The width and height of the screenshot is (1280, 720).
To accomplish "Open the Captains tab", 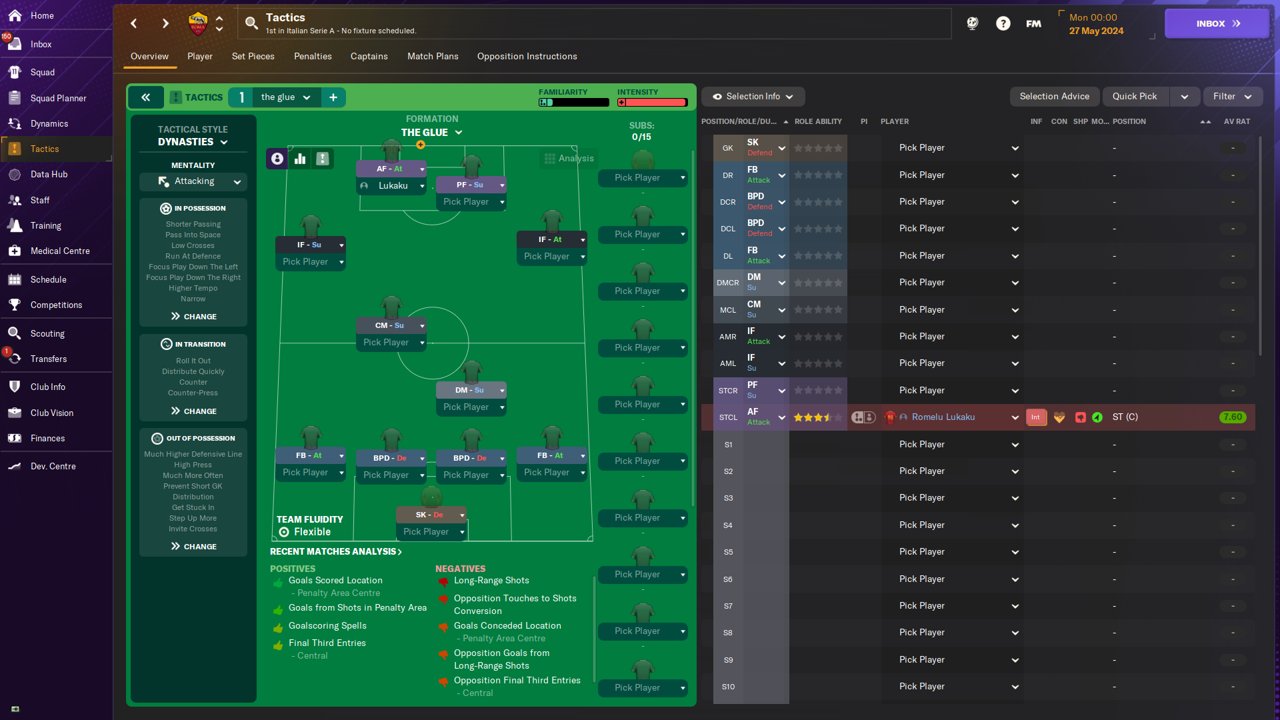I will tap(369, 56).
